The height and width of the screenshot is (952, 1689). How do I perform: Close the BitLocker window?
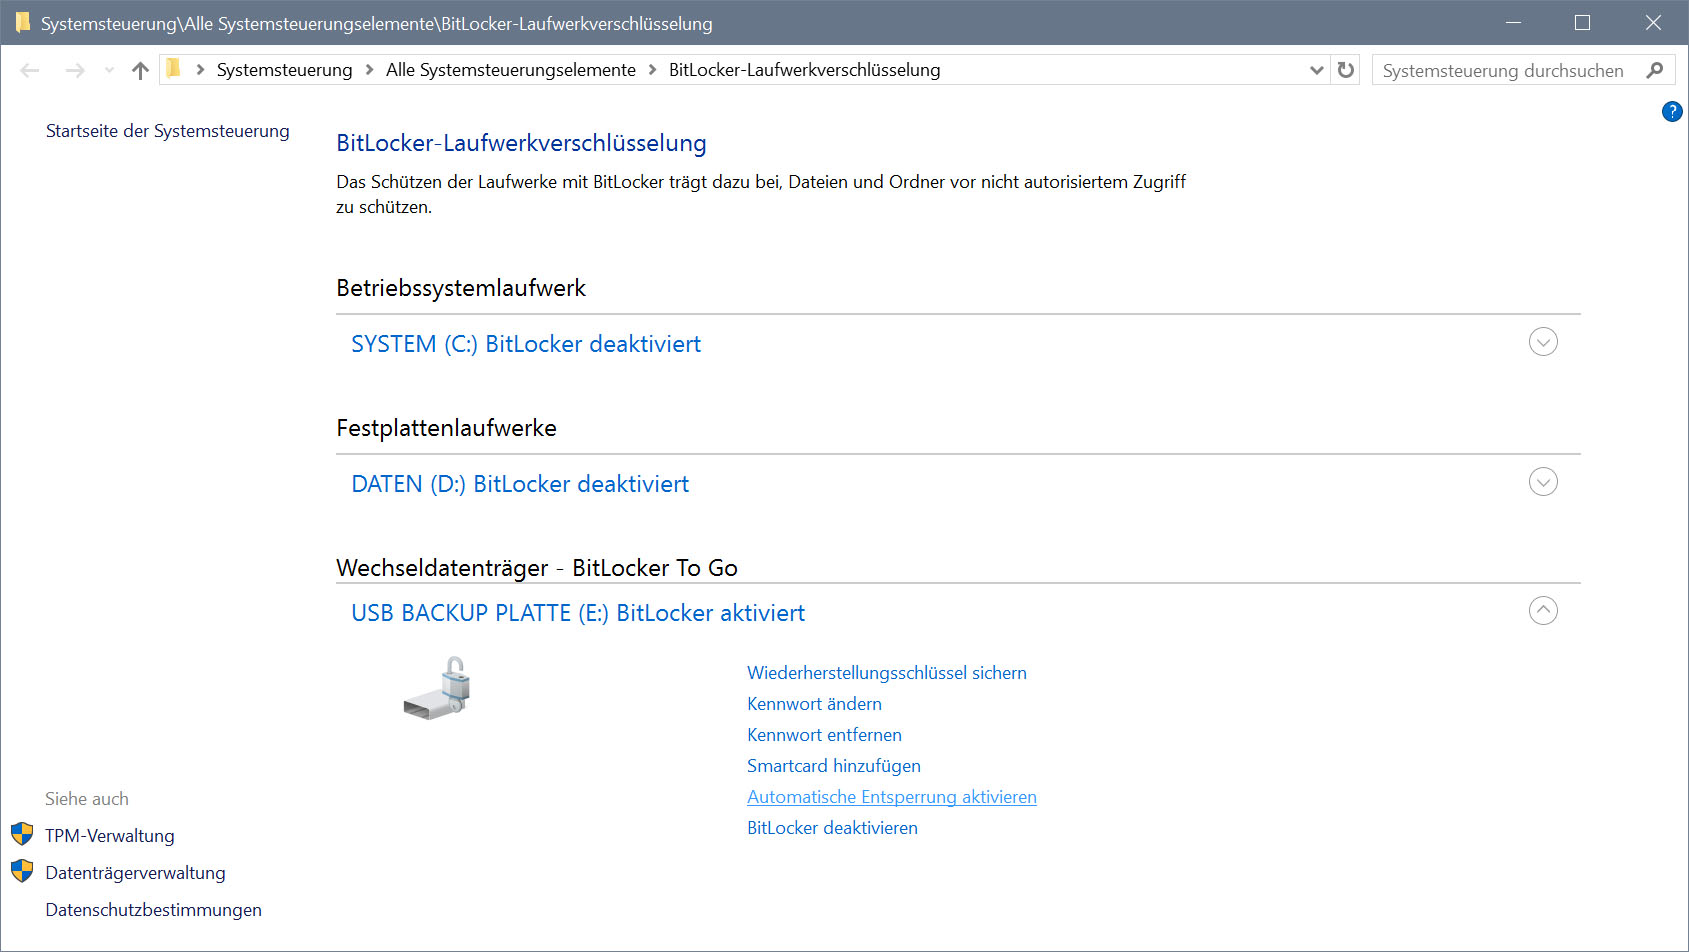[x=1653, y=22]
